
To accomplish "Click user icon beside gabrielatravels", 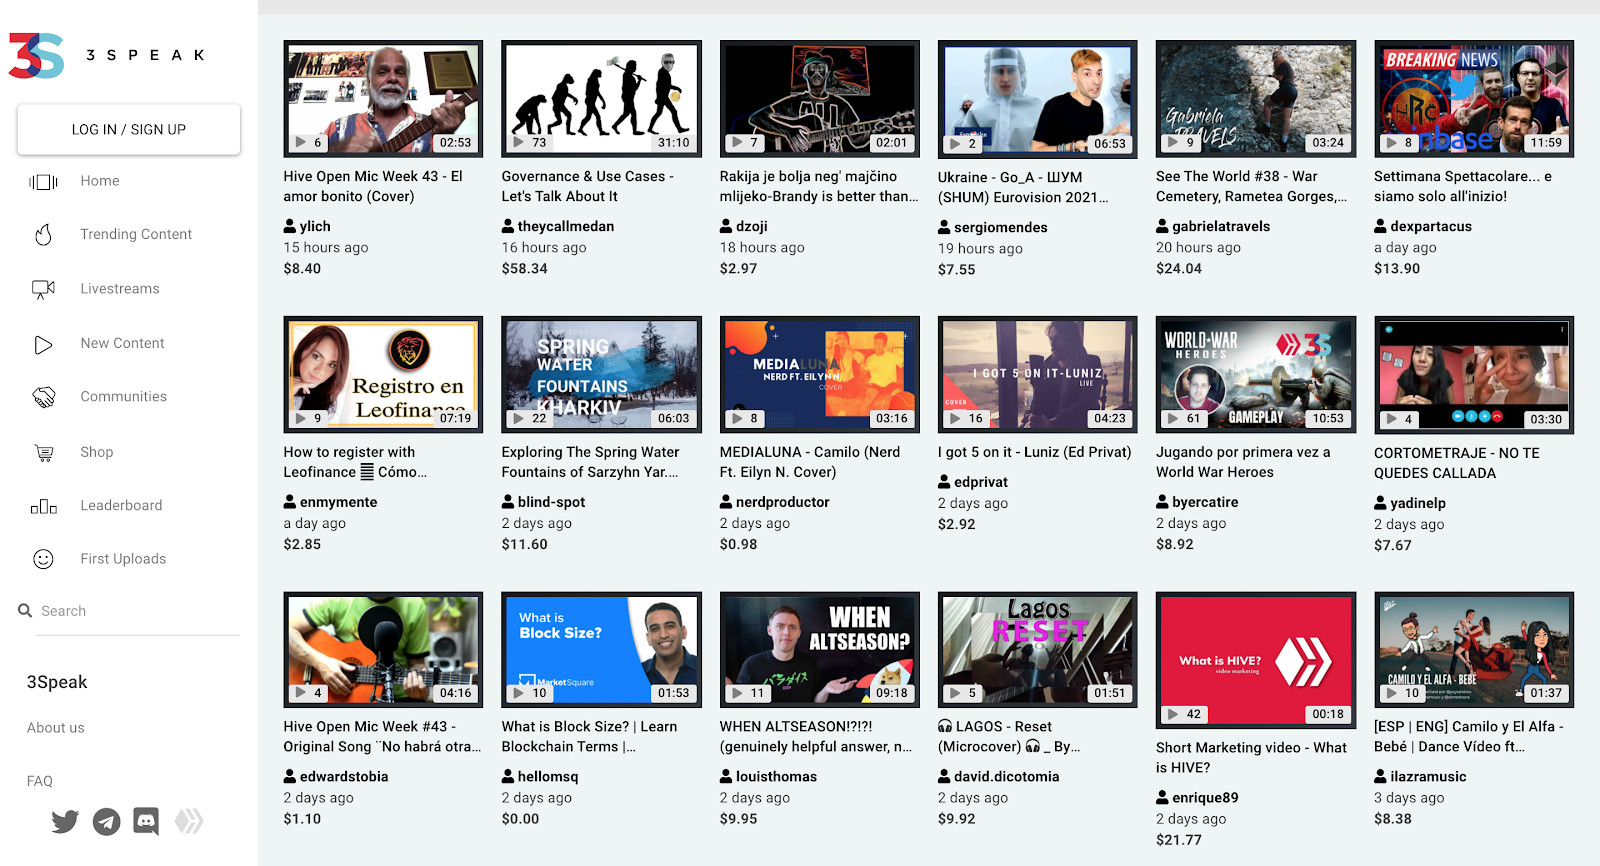I will [x=1162, y=226].
